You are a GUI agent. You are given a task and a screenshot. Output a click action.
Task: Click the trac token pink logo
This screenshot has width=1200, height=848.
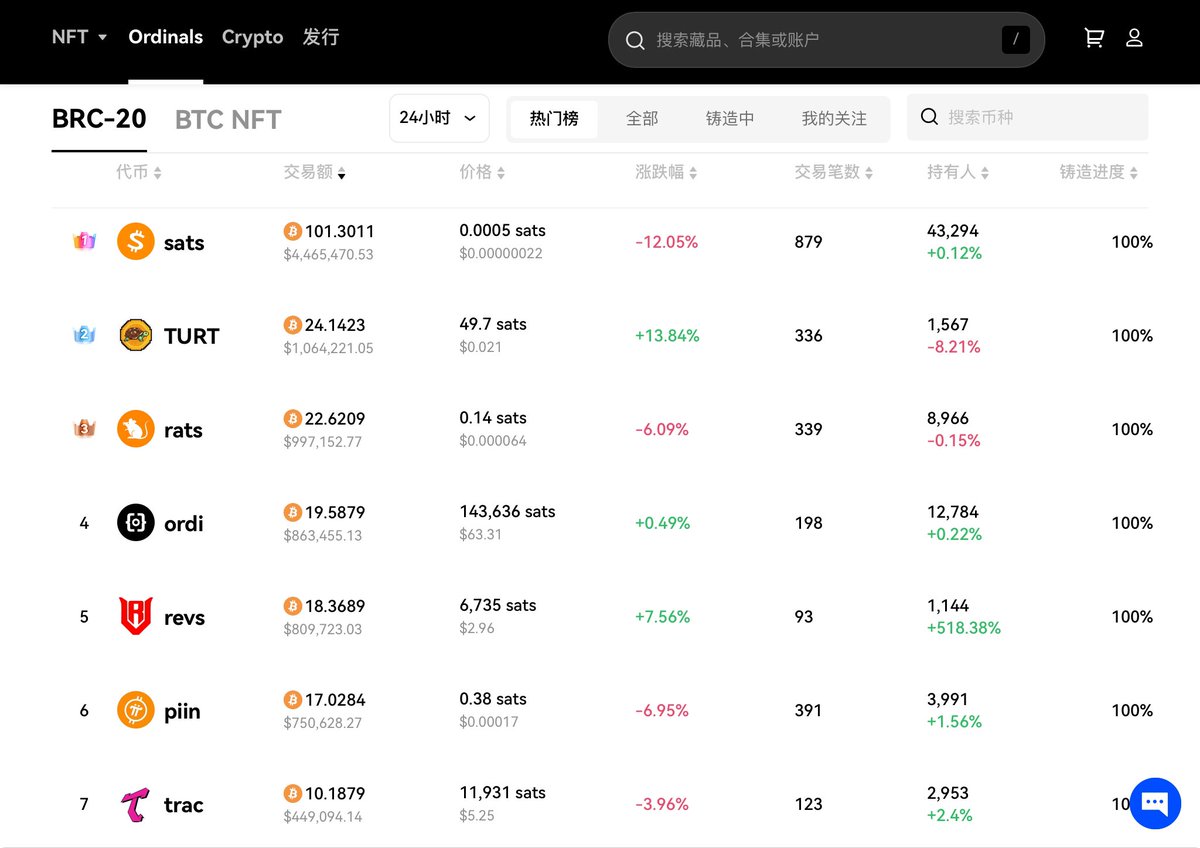(136, 804)
